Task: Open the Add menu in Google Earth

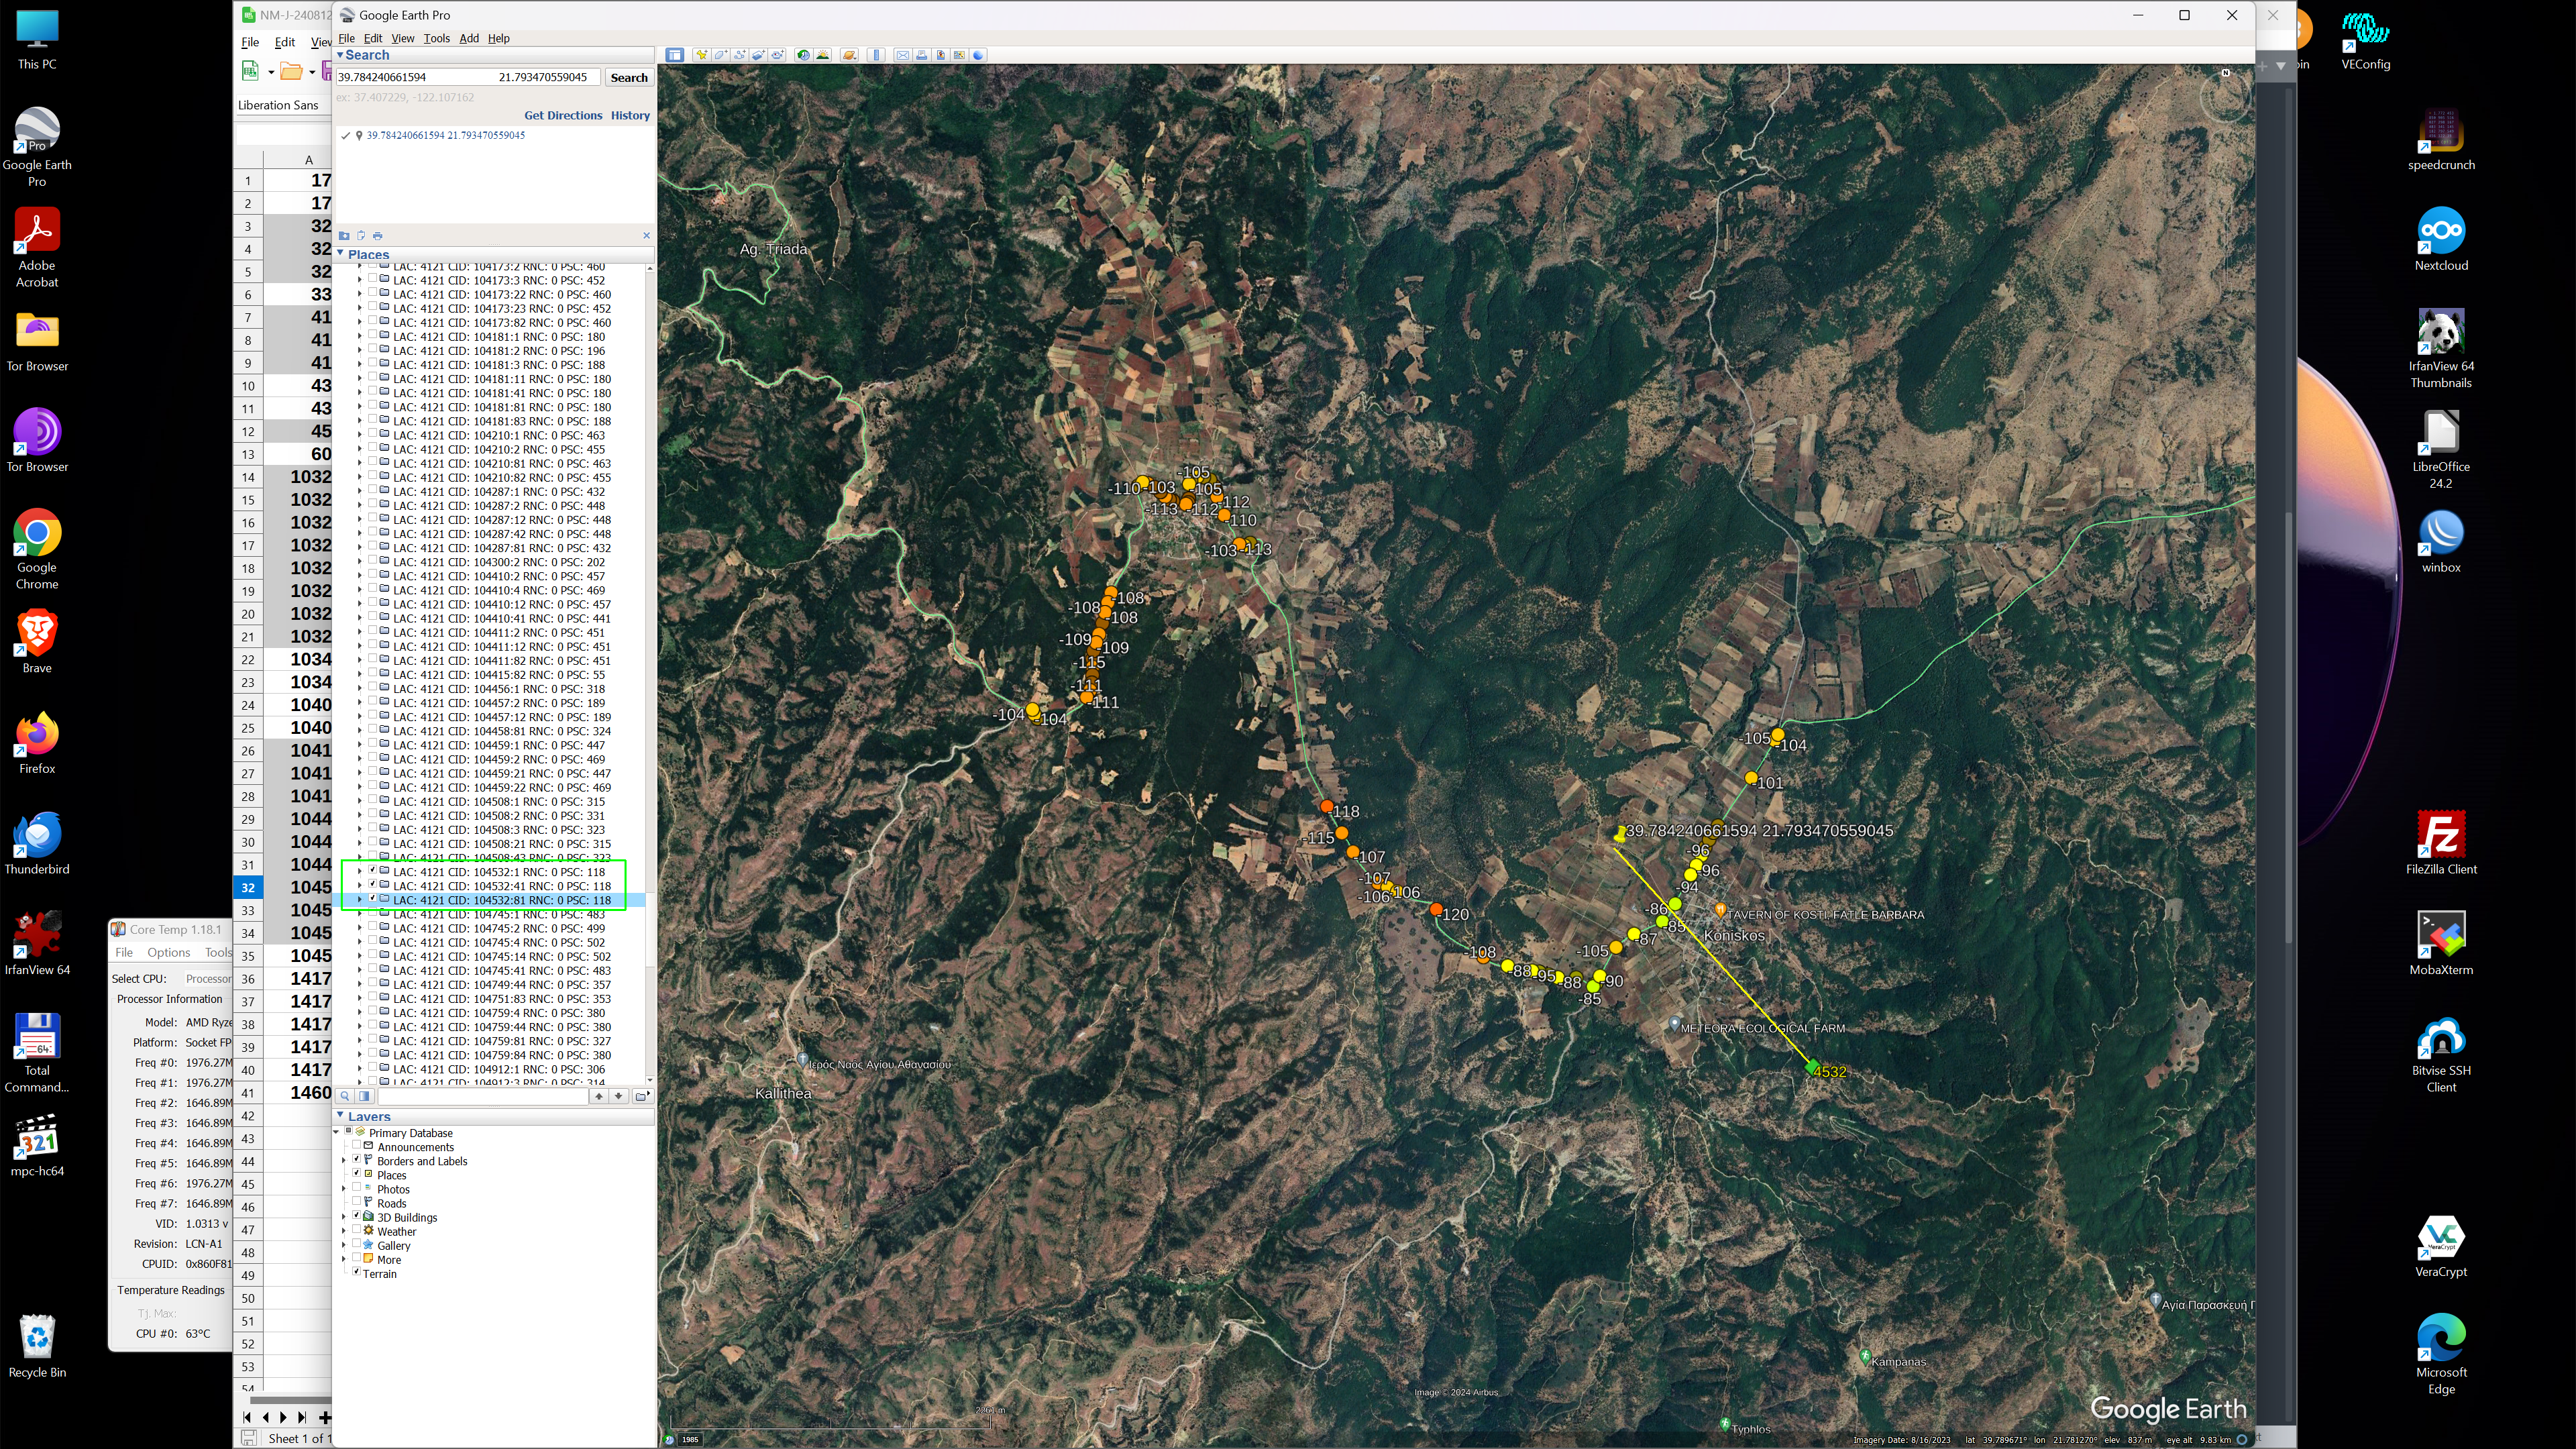Action: tap(469, 38)
